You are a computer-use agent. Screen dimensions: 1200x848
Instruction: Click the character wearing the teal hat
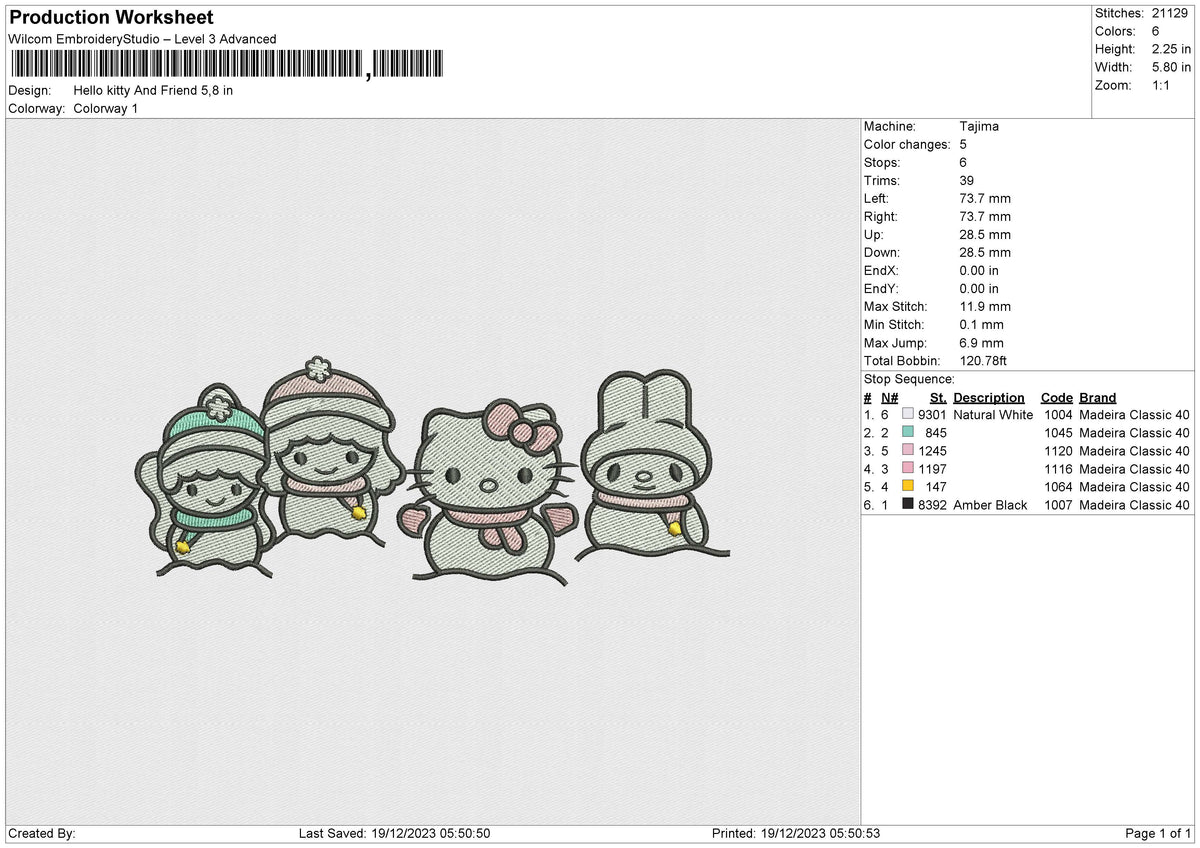pos(206,481)
